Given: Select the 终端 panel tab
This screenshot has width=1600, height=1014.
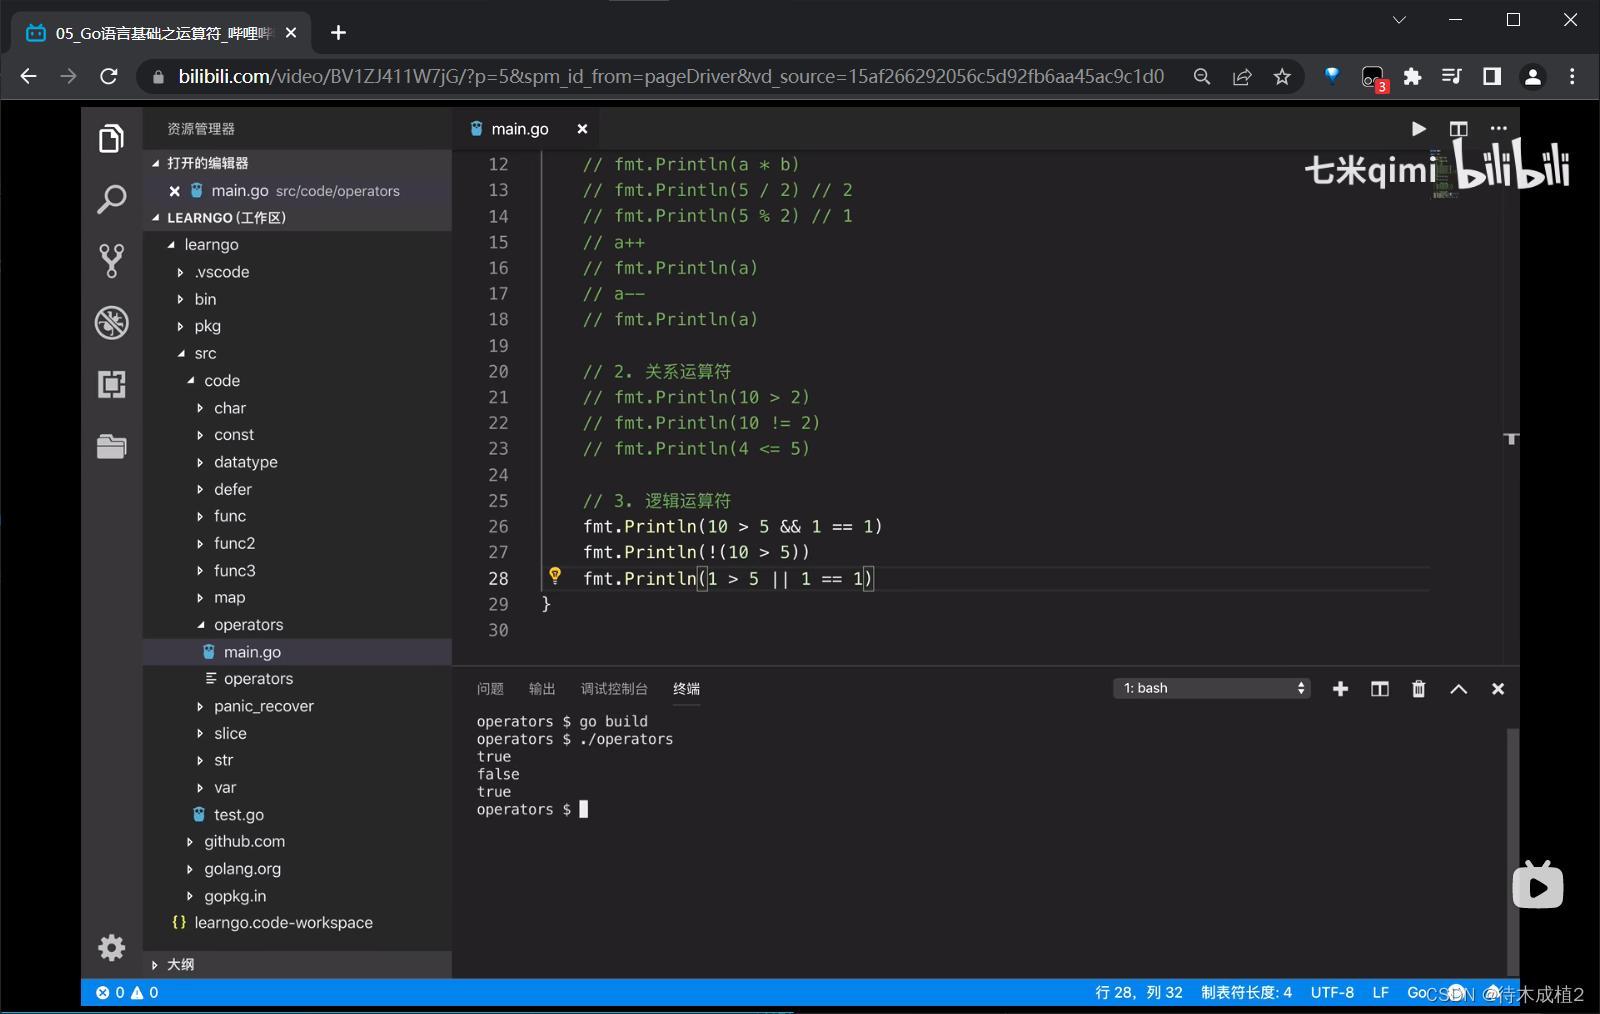Looking at the screenshot, I should point(686,689).
